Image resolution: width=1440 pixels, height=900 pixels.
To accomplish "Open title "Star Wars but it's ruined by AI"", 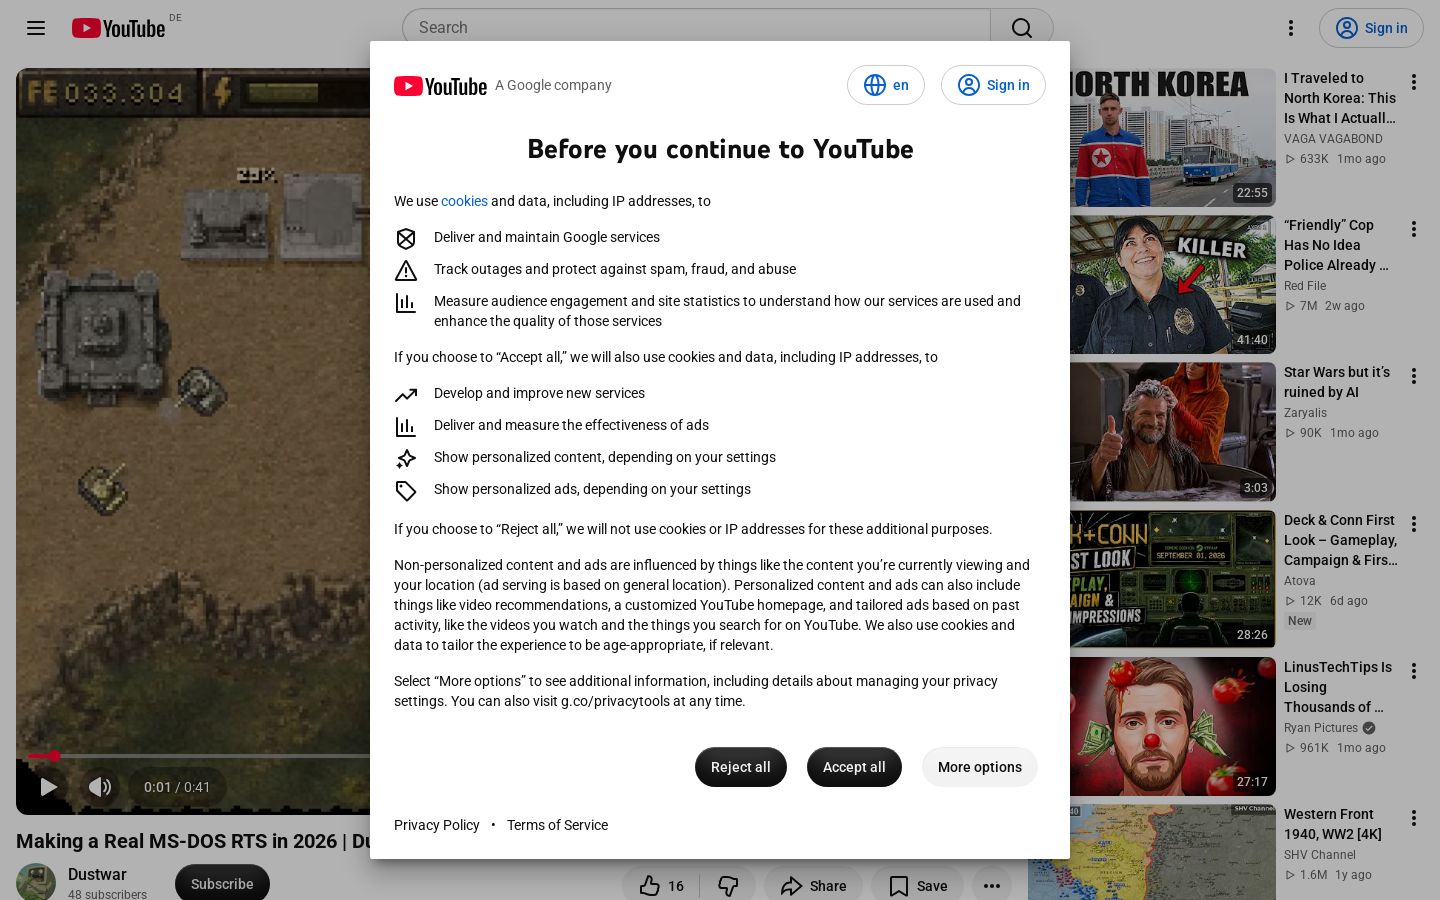I will [x=1337, y=382].
